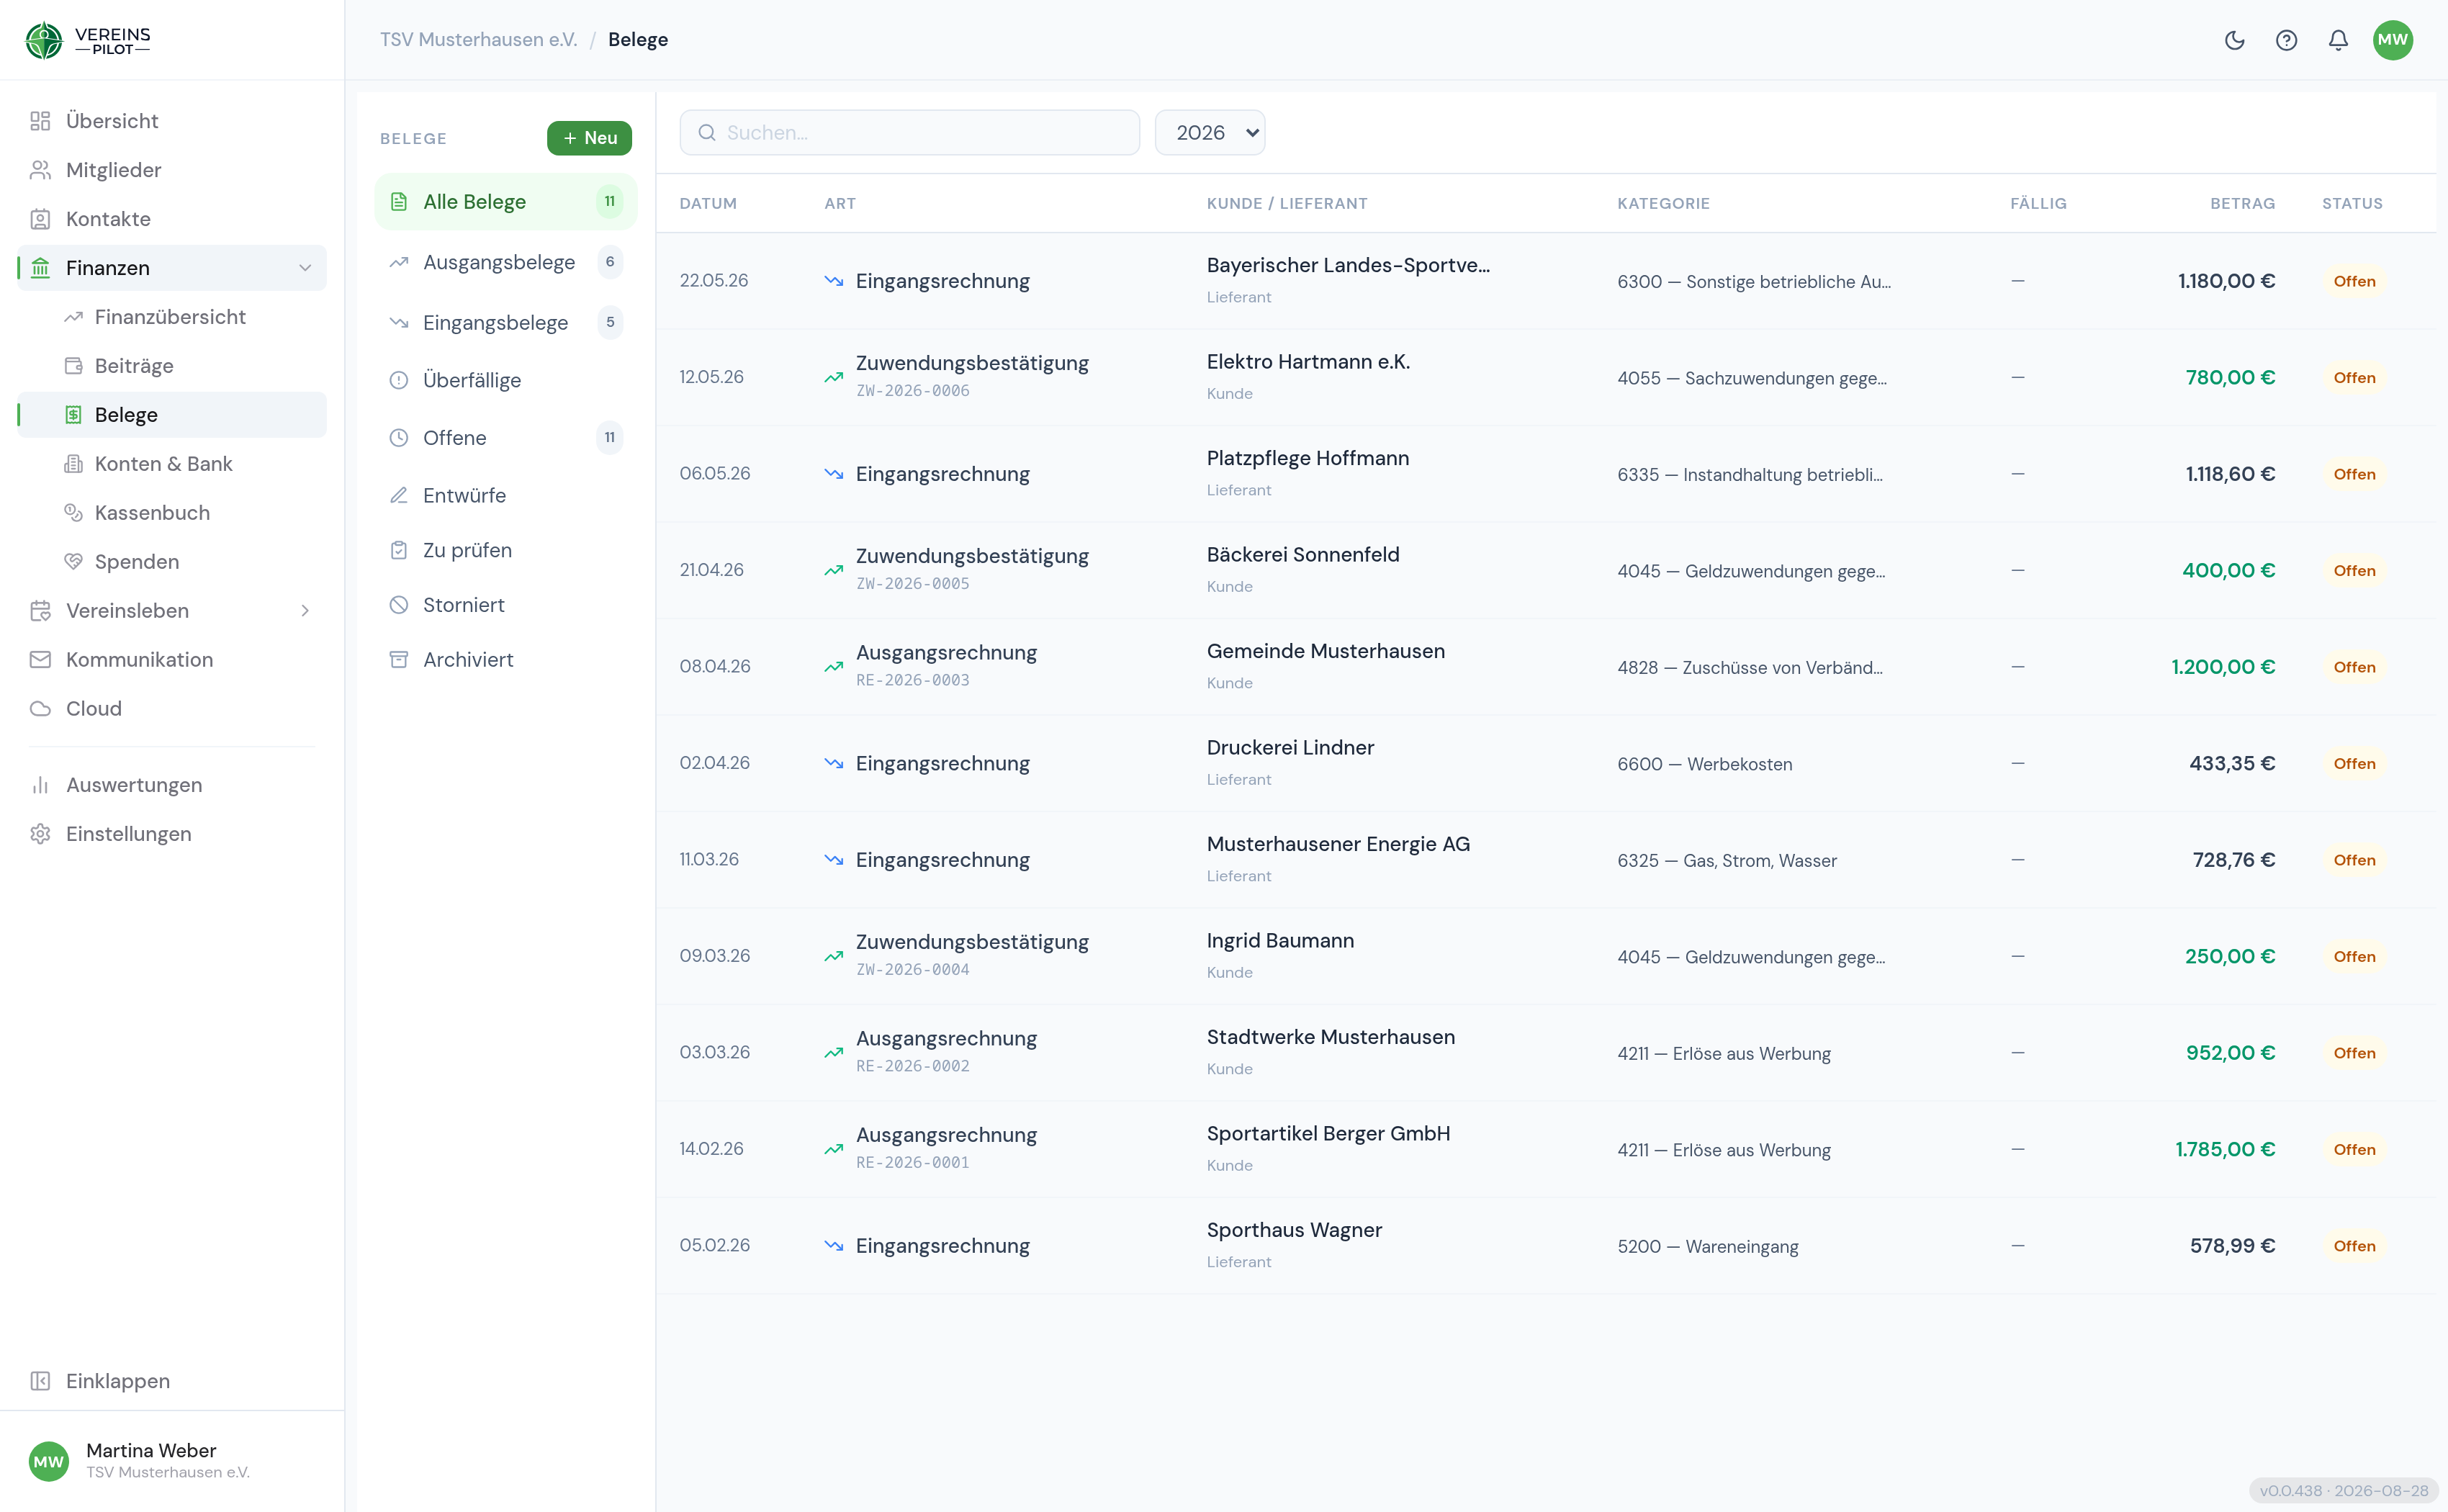2448x1512 pixels.
Task: Filter by Eingangsbelege
Action: tap(506, 323)
